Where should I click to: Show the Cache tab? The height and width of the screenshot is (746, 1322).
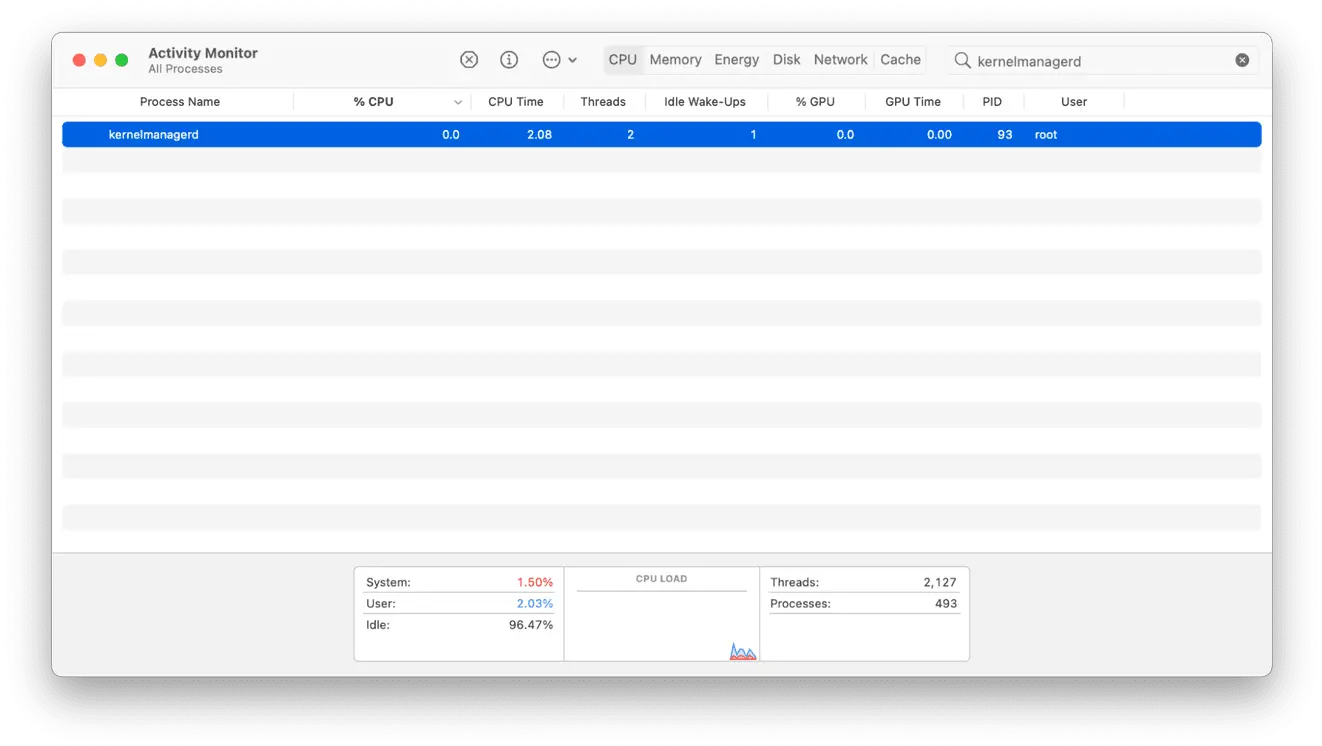(x=900, y=60)
